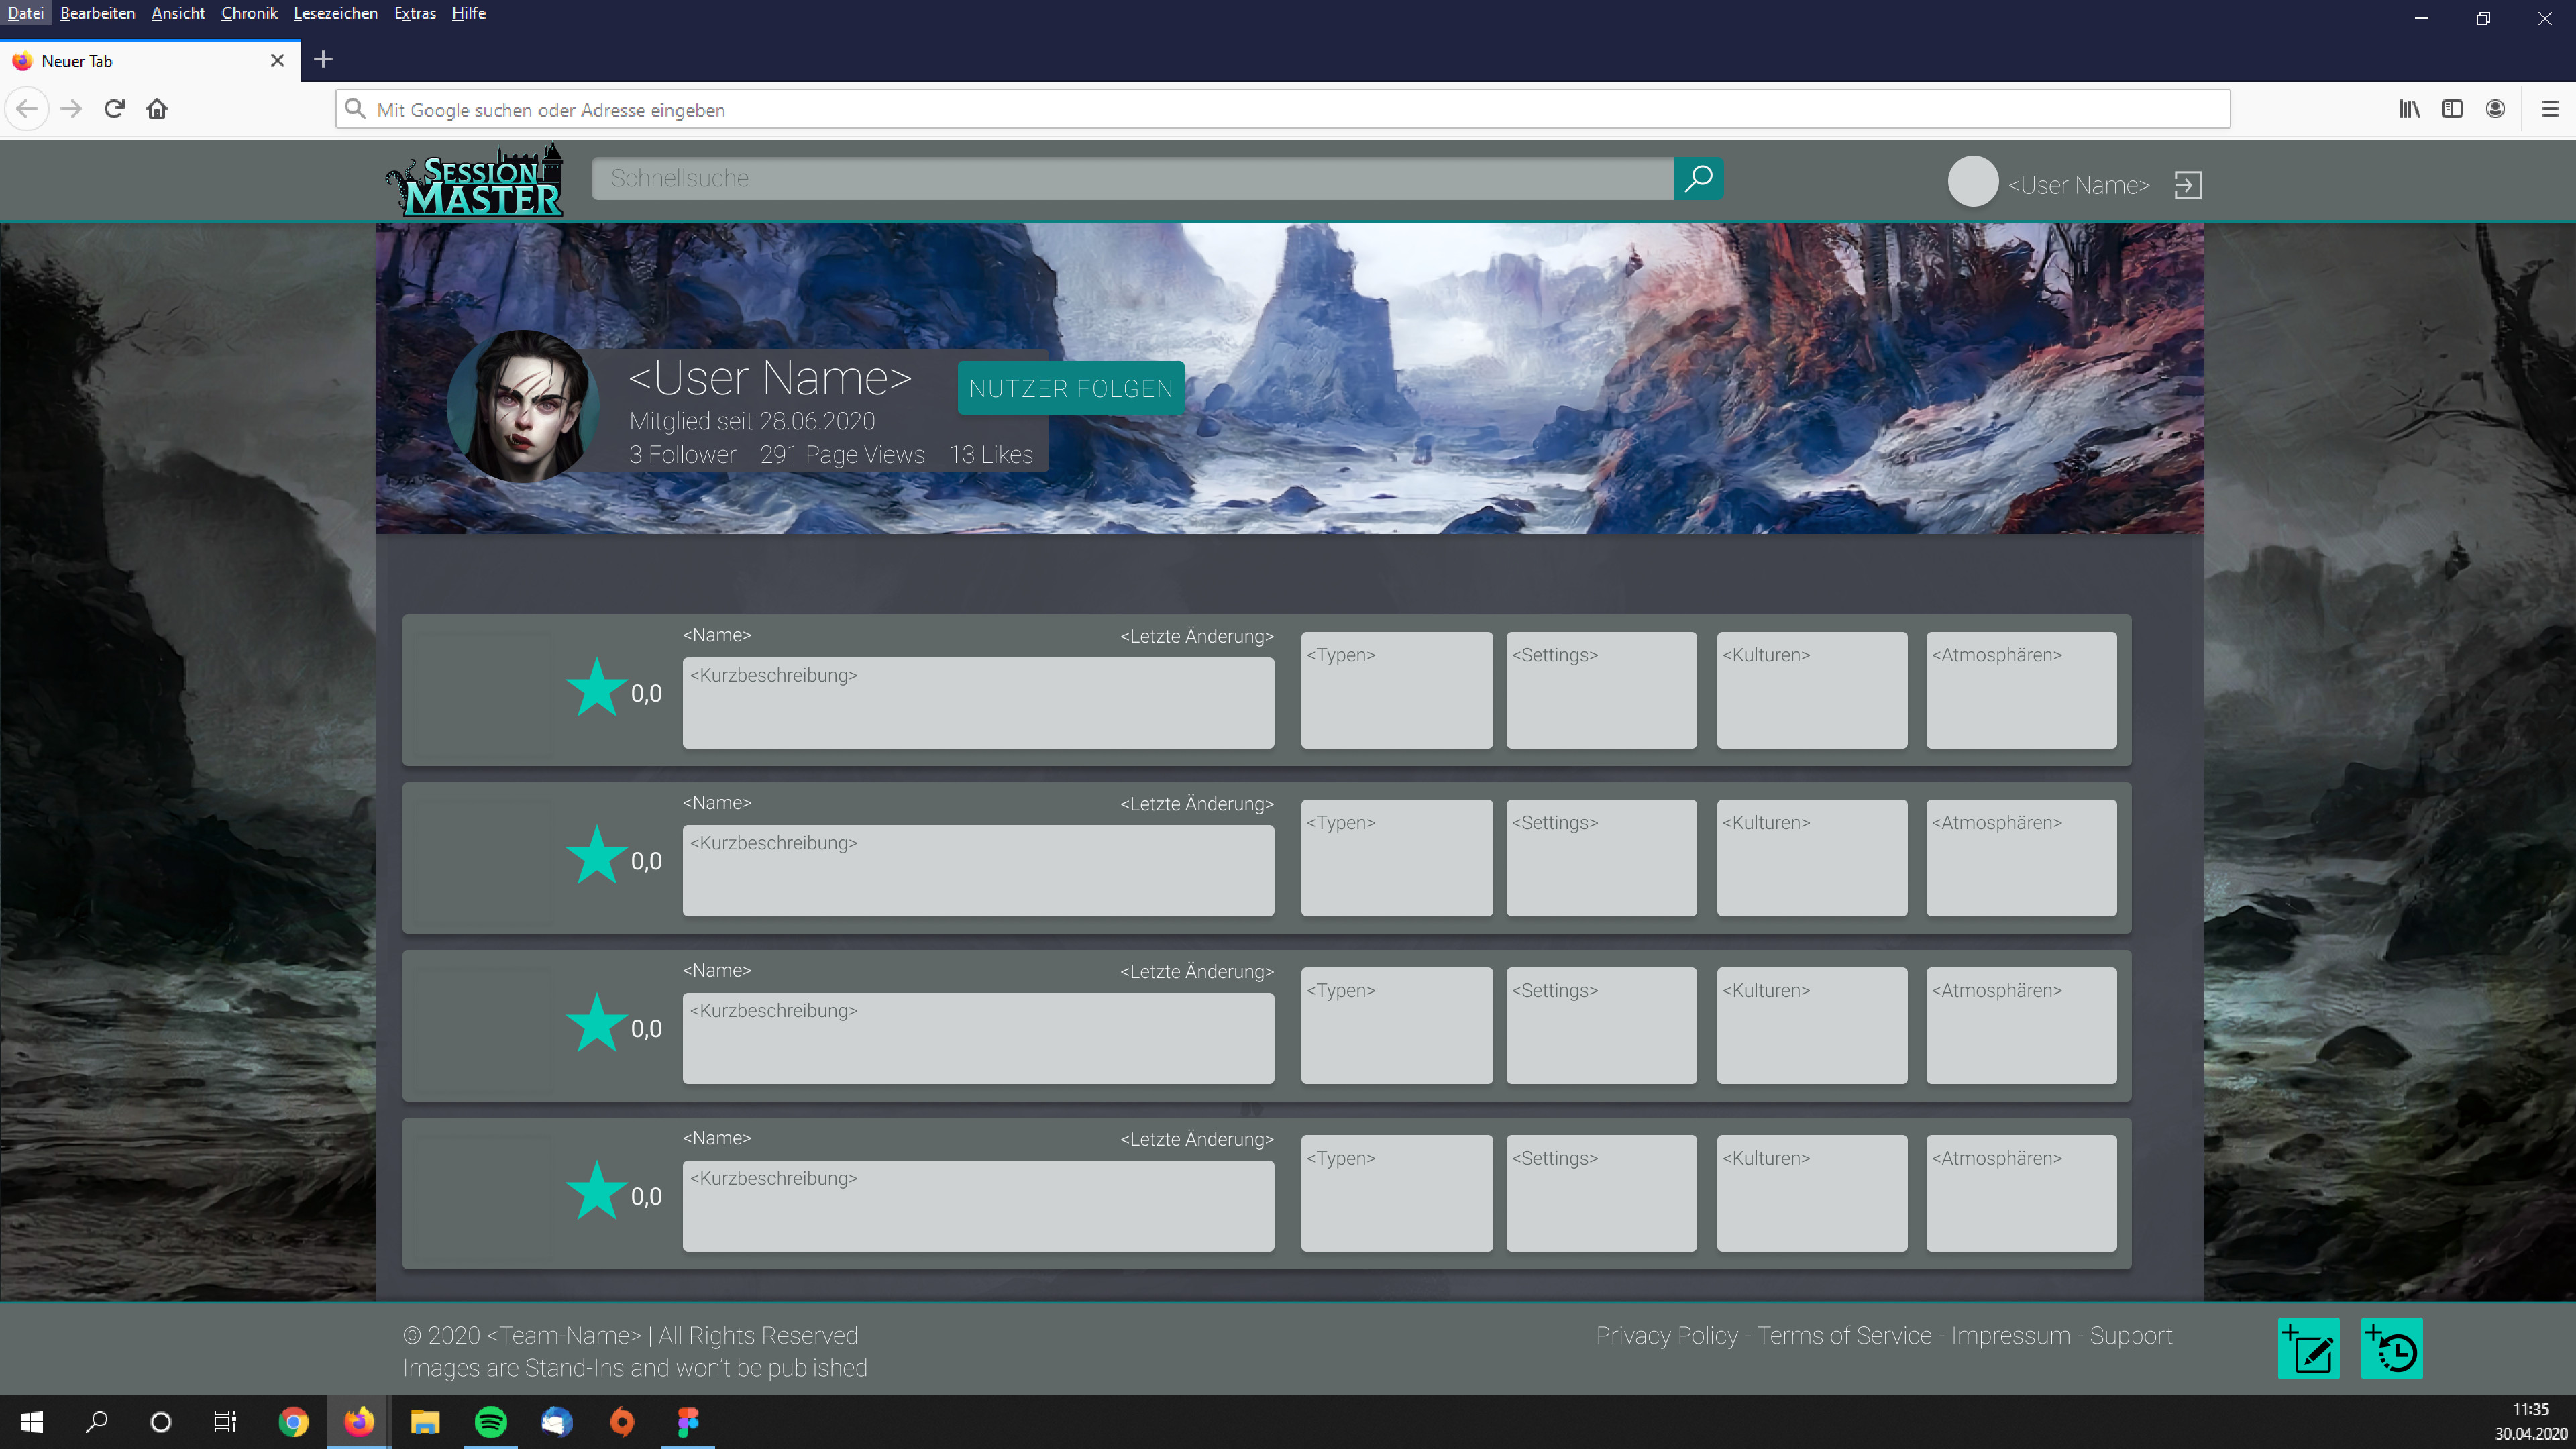The height and width of the screenshot is (1449, 2576).
Task: Click the Session Master logo
Action: pos(475,180)
